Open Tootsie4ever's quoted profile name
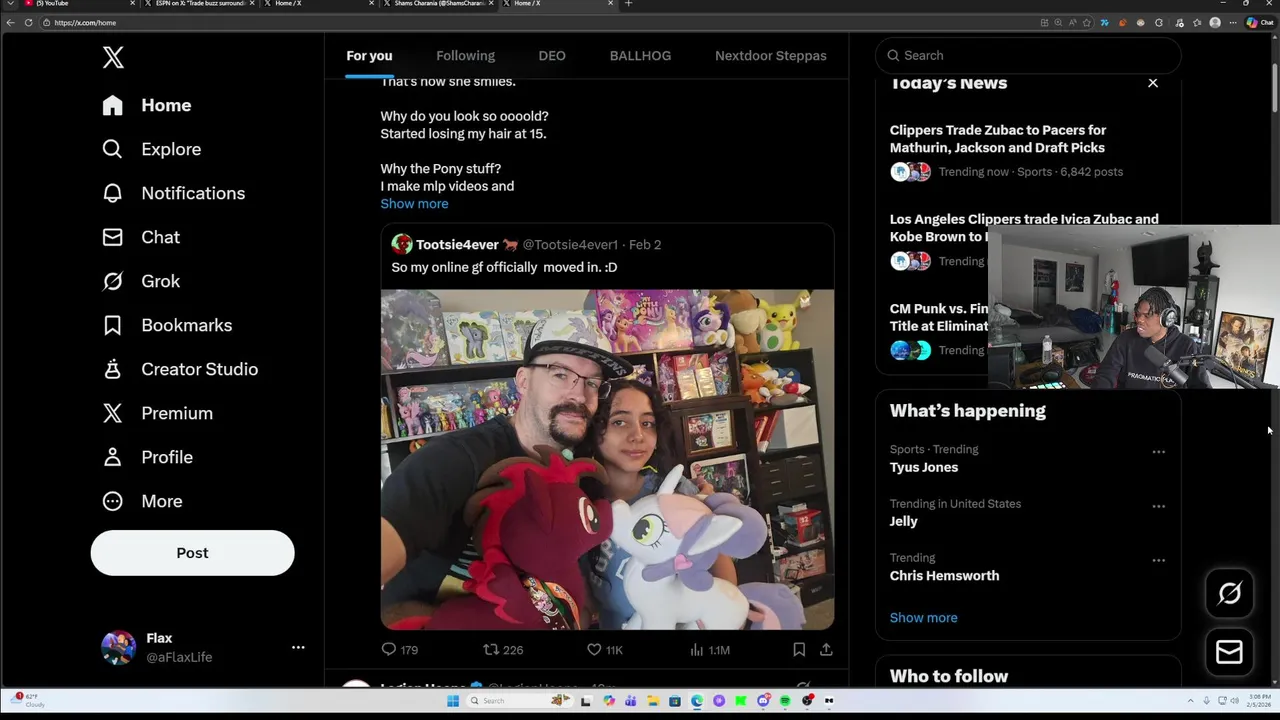 (457, 245)
